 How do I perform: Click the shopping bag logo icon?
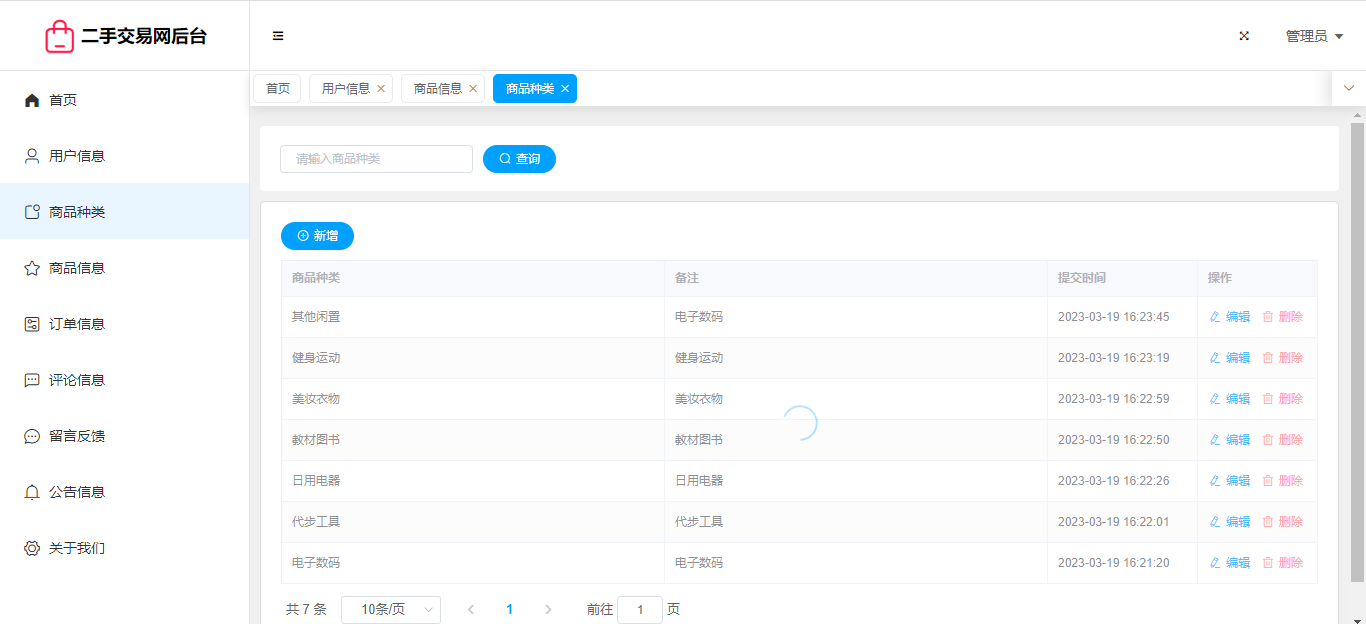[60, 36]
